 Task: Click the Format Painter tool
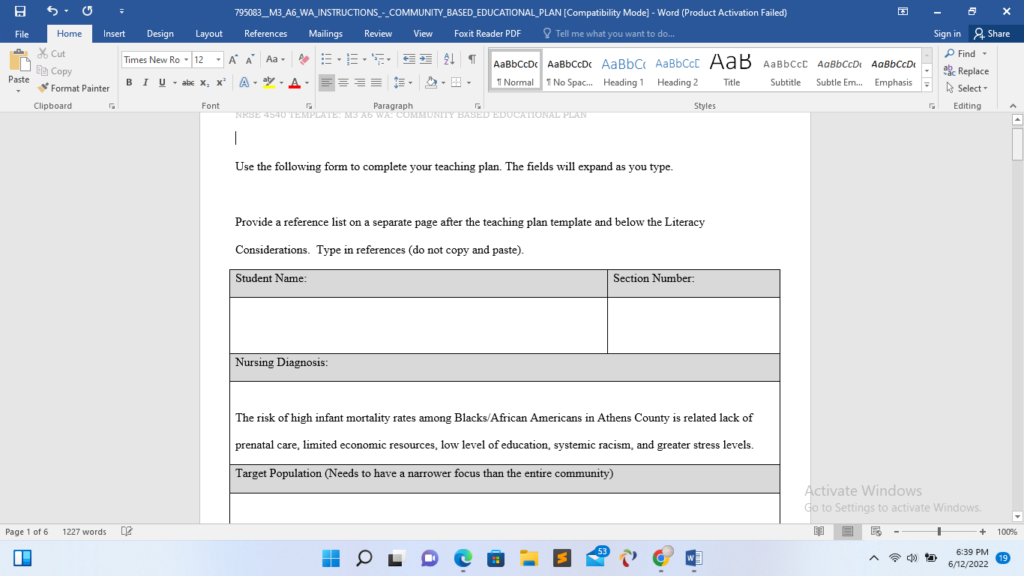(74, 88)
